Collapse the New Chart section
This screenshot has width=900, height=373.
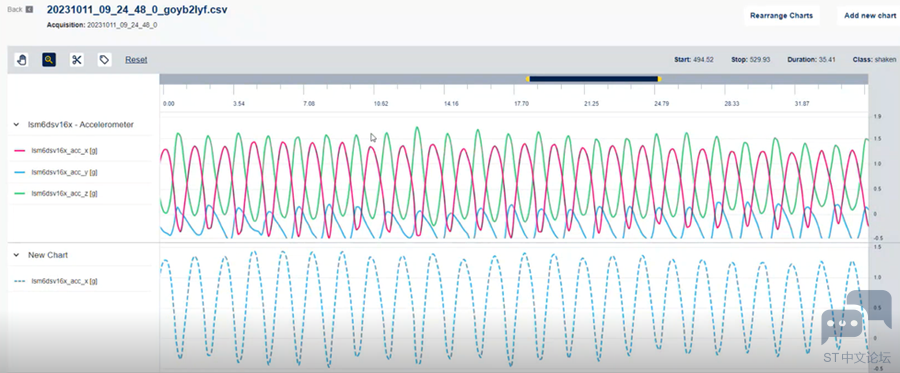pyautogui.click(x=16, y=255)
